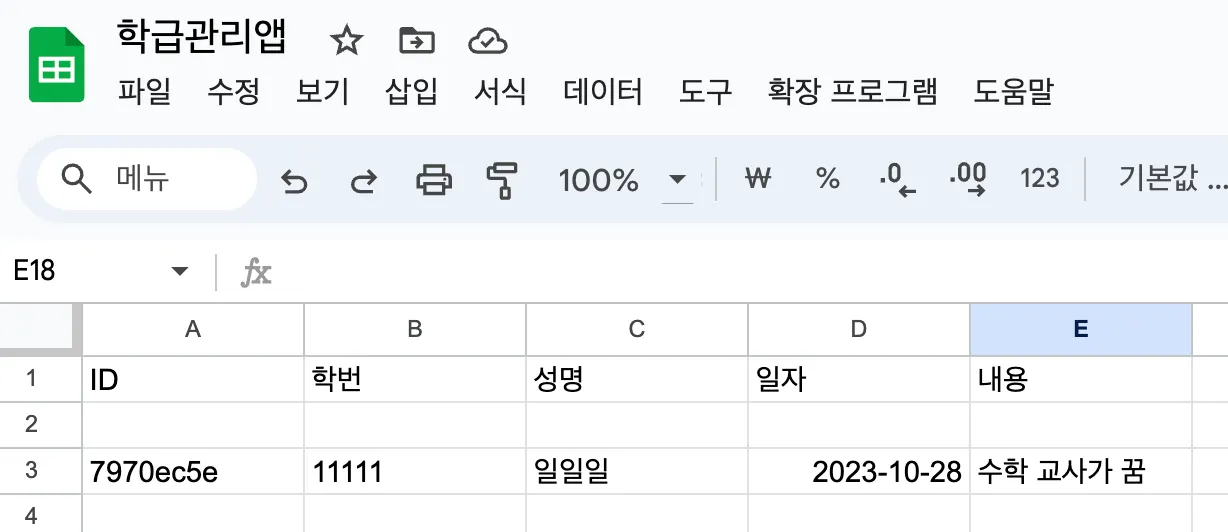Click the increase decimal places button
This screenshot has height=532, width=1228.
pos(968,179)
